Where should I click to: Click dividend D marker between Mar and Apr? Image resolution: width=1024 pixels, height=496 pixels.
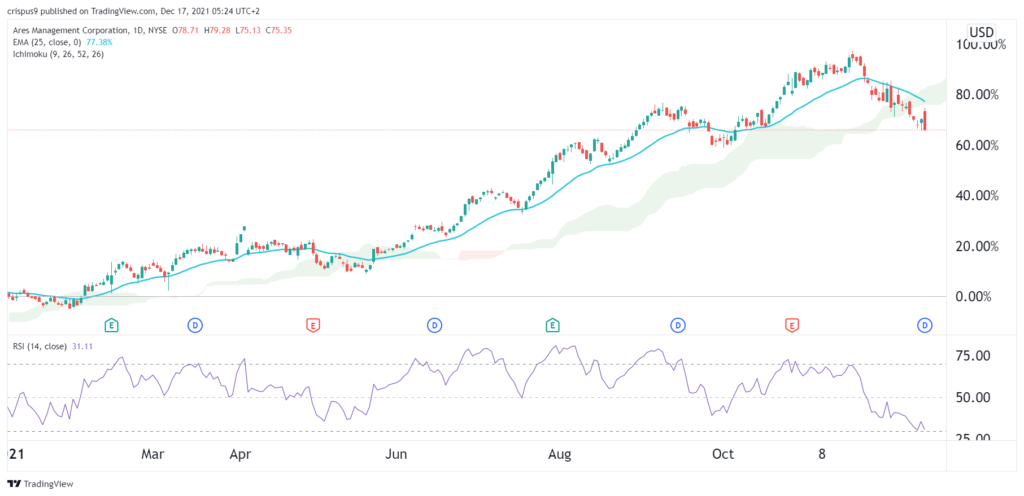pyautogui.click(x=195, y=324)
